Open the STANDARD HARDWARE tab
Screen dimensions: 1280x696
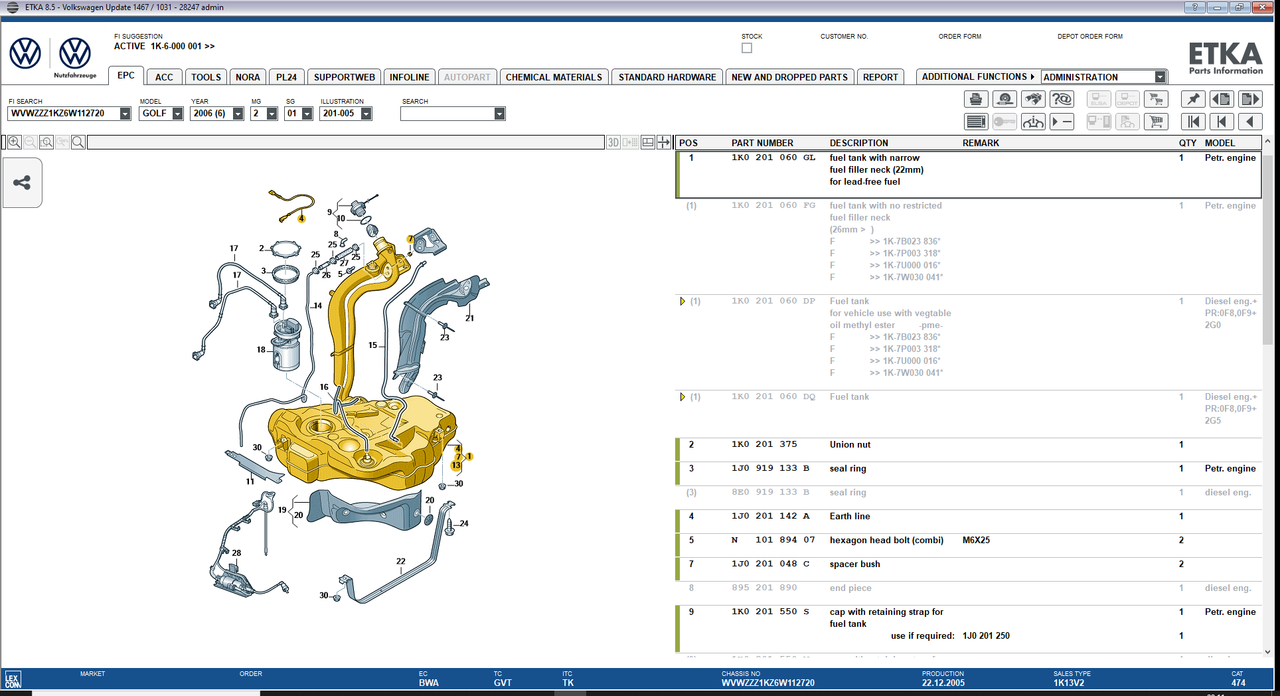[x=667, y=77]
